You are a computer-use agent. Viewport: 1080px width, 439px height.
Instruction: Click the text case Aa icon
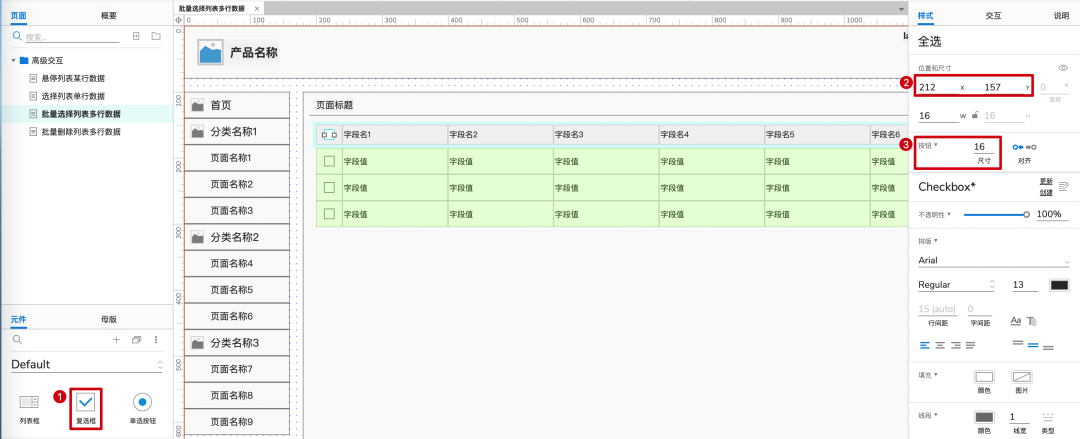(x=1015, y=320)
